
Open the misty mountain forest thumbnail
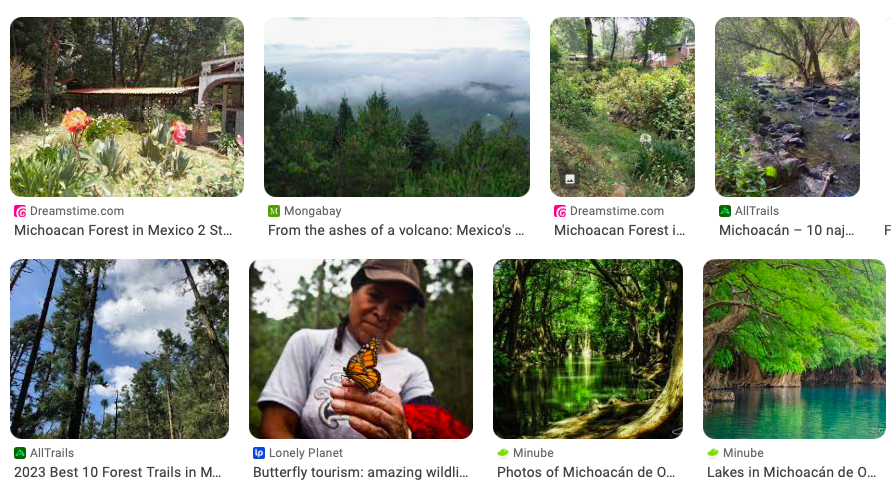(x=396, y=107)
